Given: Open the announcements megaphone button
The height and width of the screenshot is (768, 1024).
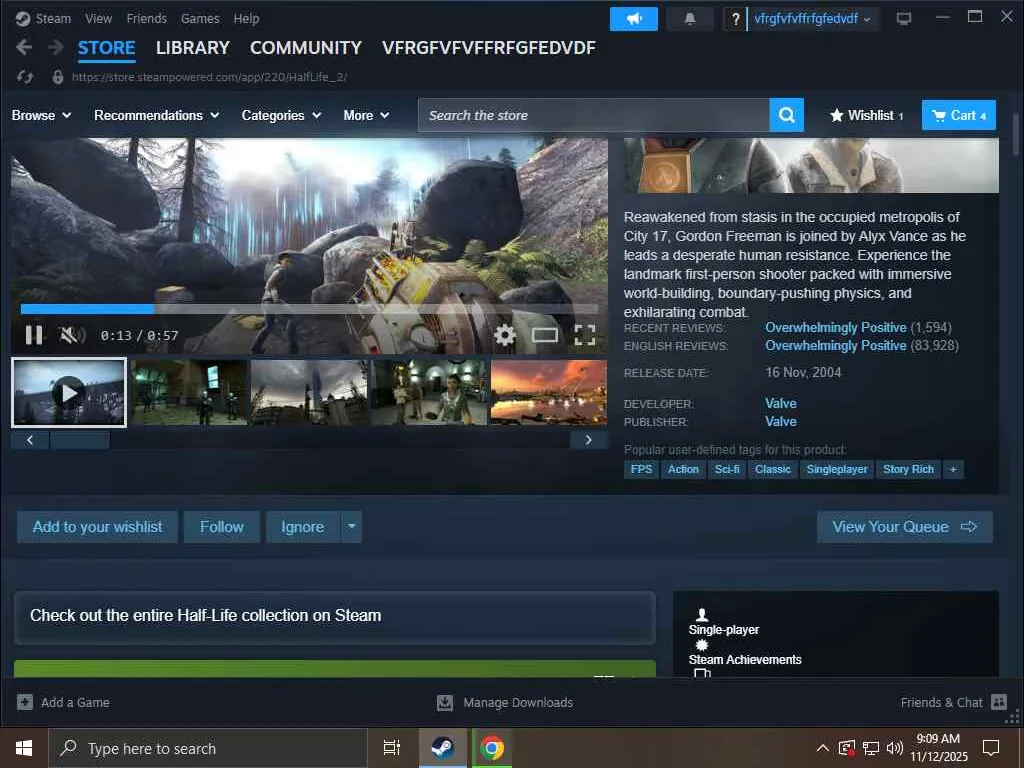Looking at the screenshot, I should pos(633,19).
